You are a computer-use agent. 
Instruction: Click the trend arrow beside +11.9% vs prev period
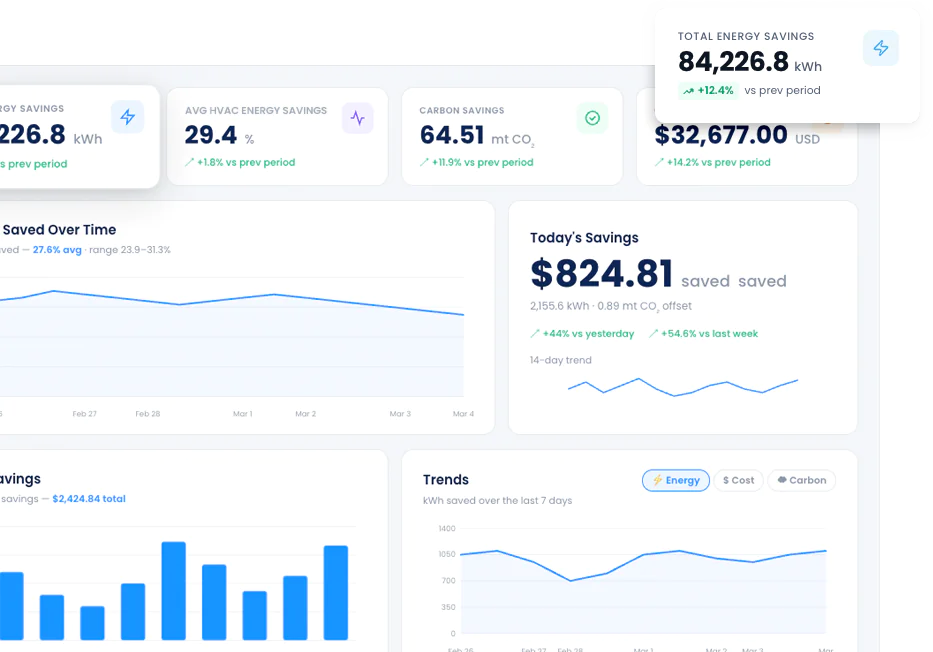(424, 162)
